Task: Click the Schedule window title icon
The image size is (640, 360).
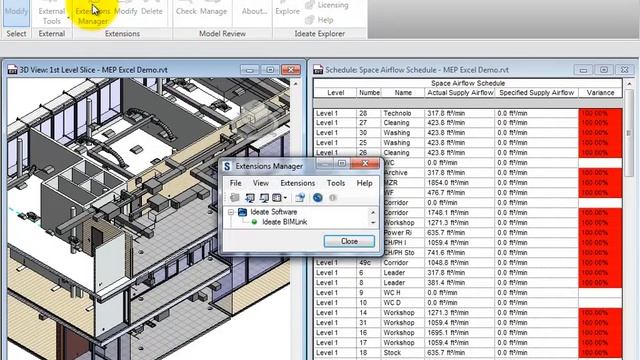Action: [318, 70]
